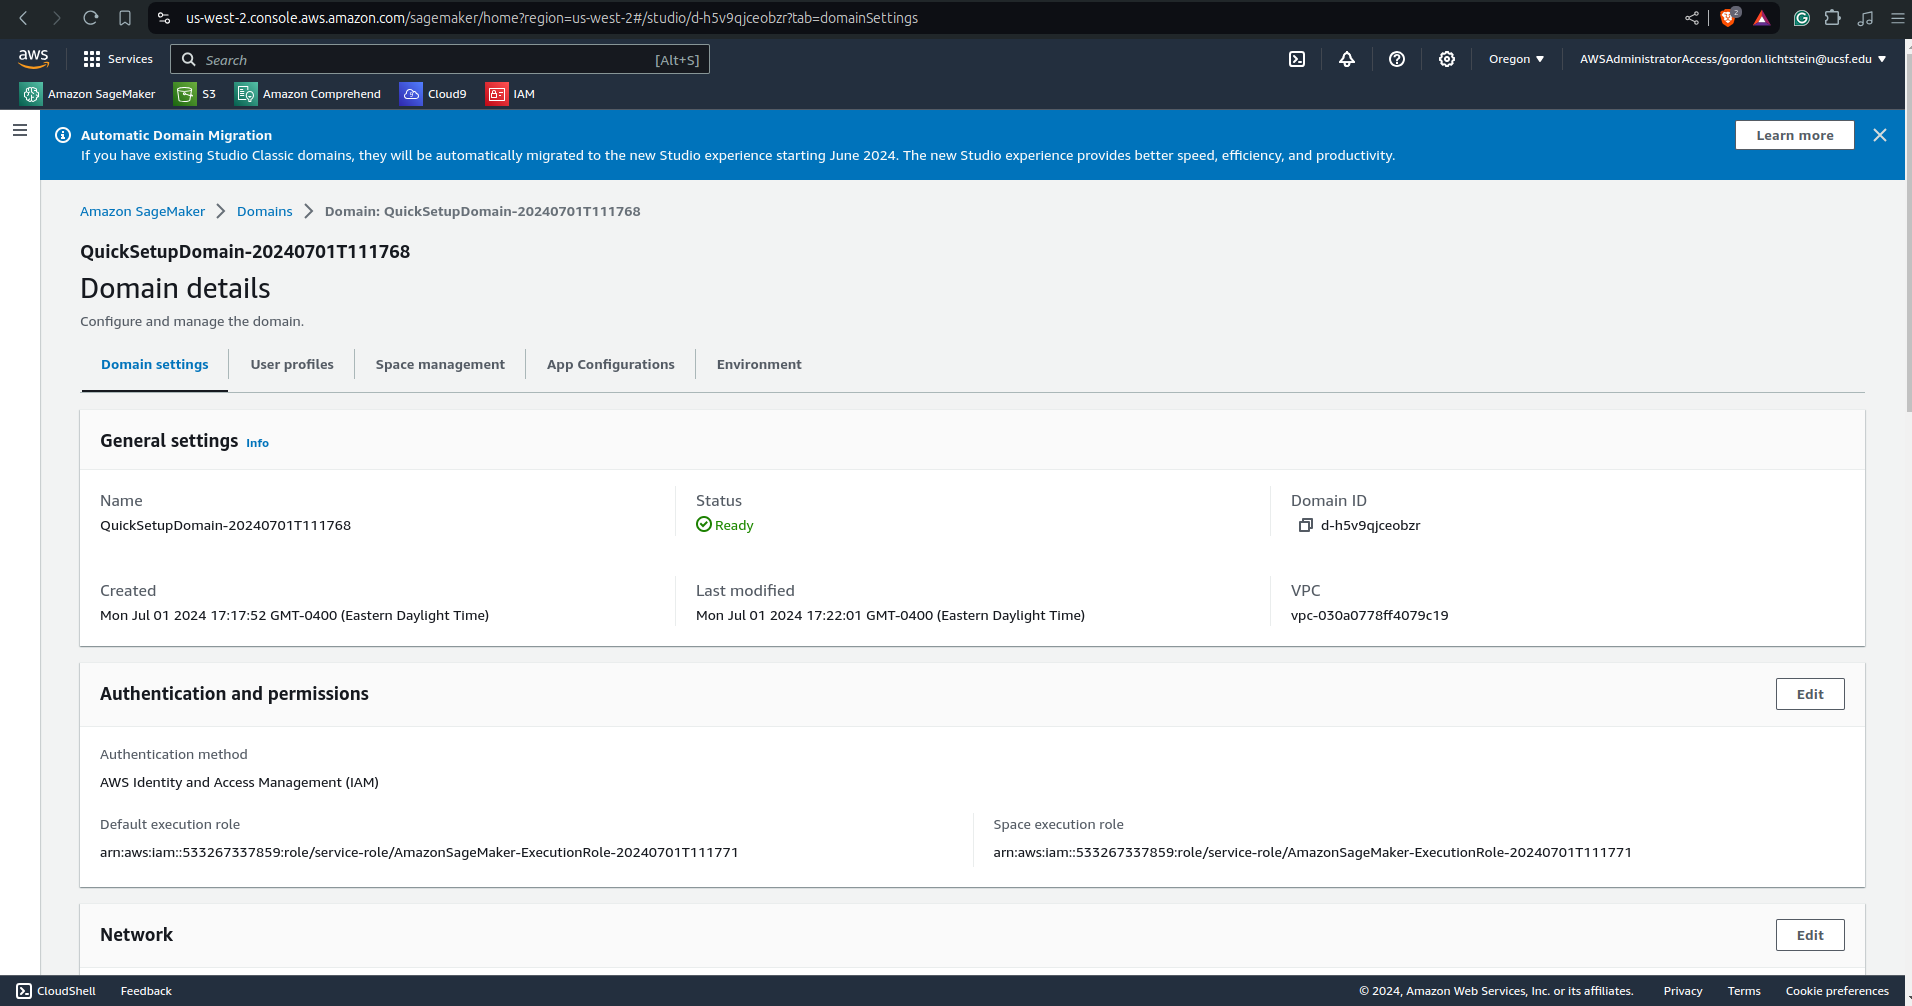
Task: Click the media control music note icon
Action: click(1865, 18)
